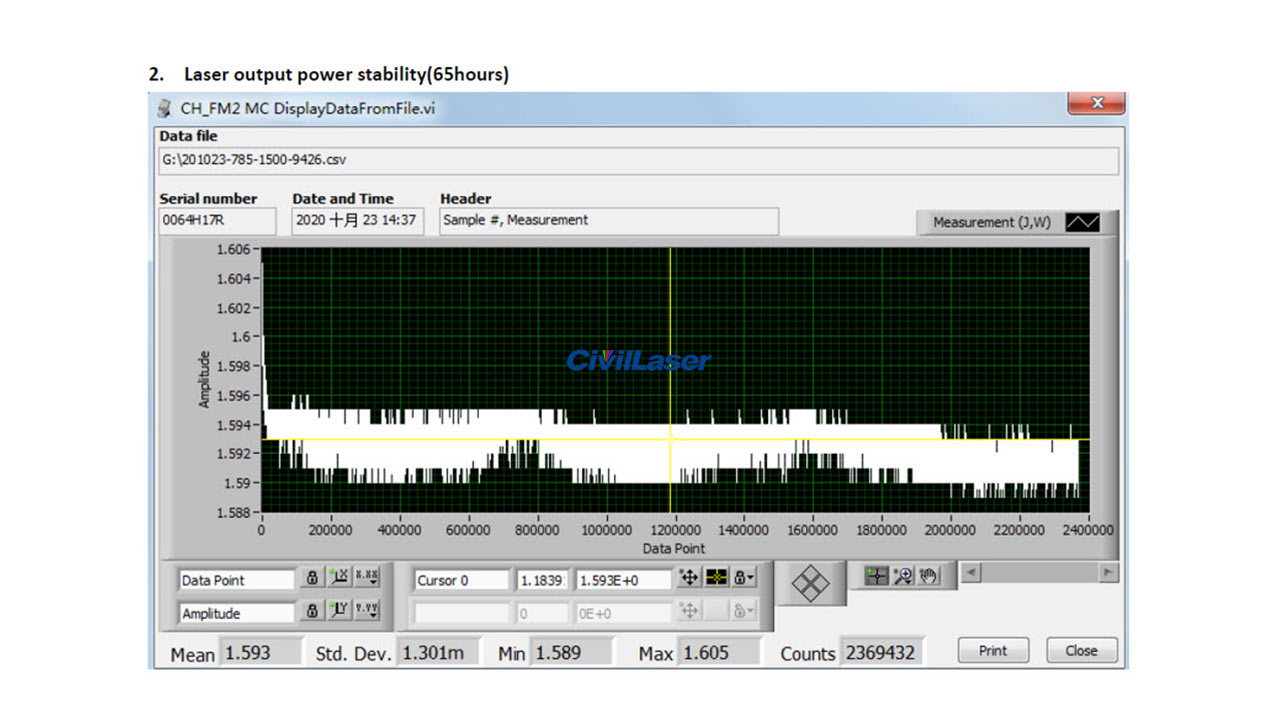Click the Y-axis autoscale once icon

[x=338, y=612]
